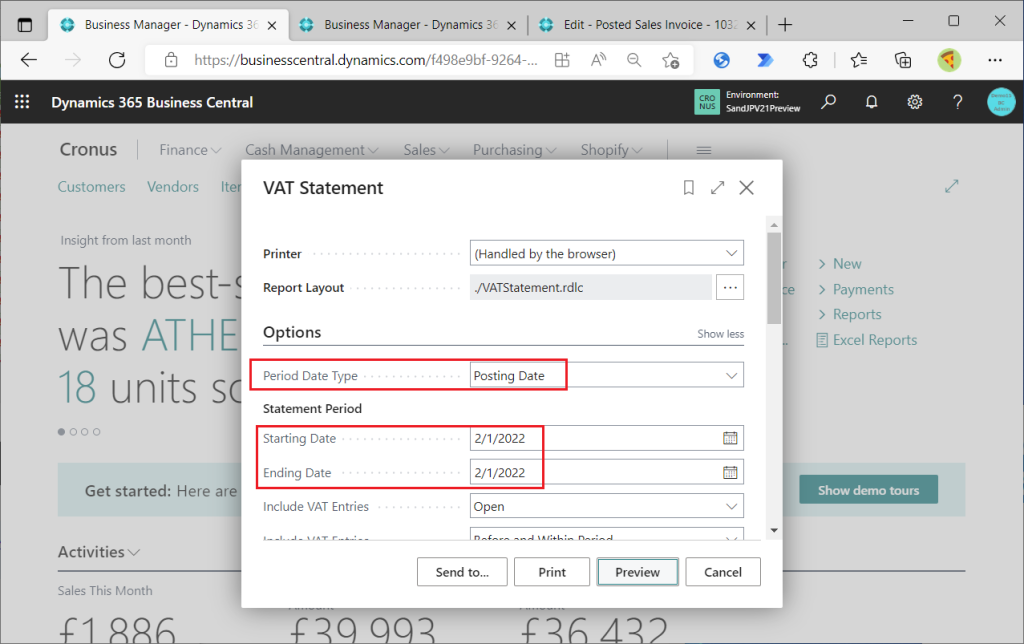Open the app launcher waffle icon
Viewport: 1024px width, 644px height.
click(x=22, y=102)
